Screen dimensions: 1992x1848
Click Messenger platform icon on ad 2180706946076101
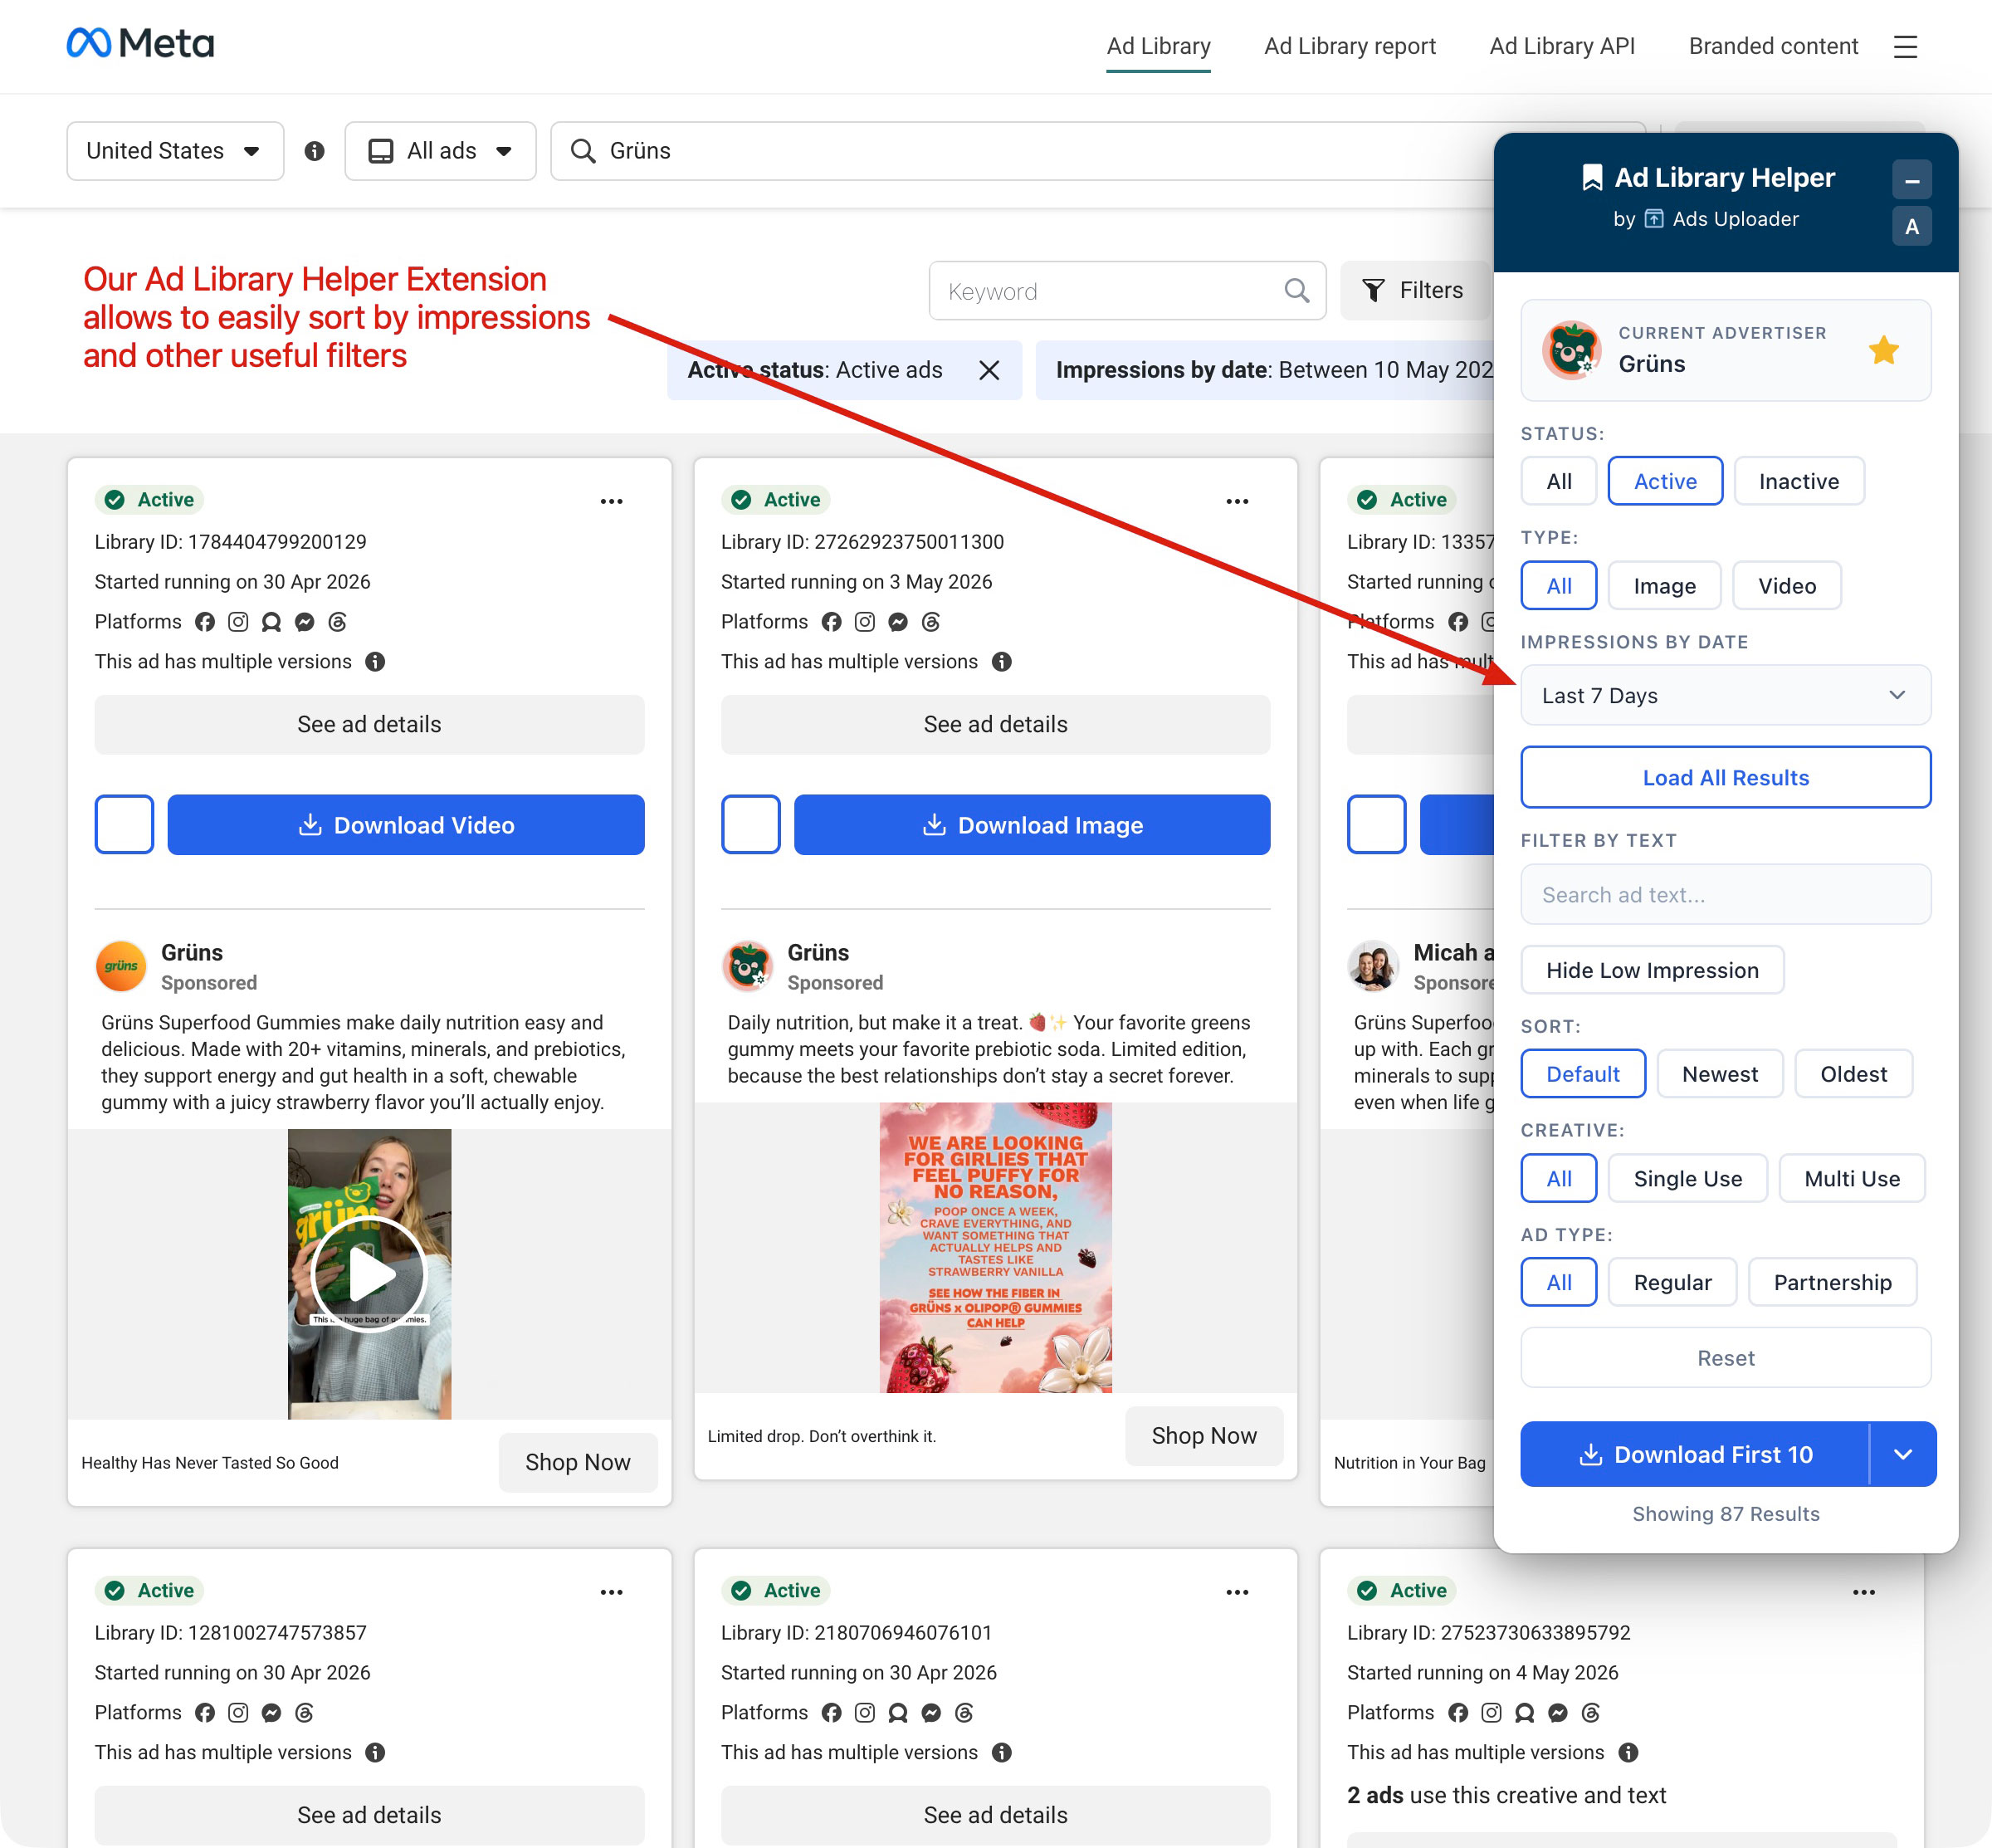[x=931, y=1713]
